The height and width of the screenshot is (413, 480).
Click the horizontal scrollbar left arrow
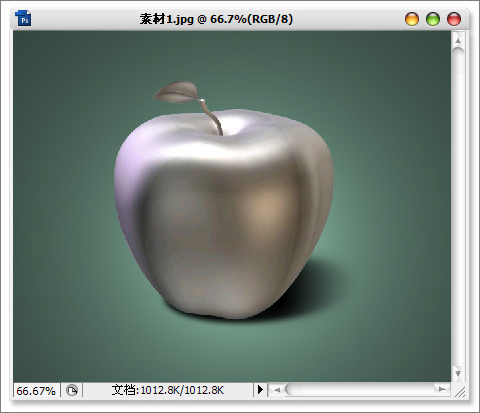(x=277, y=389)
